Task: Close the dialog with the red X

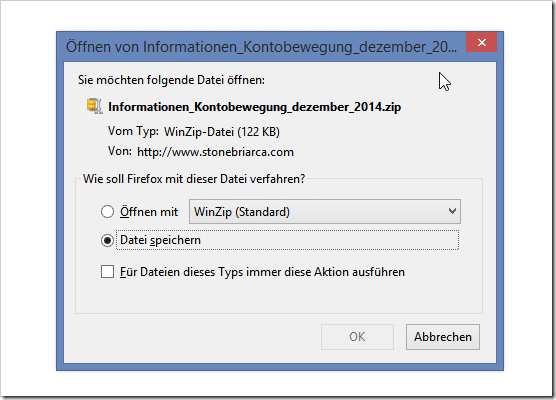Action: (482, 42)
